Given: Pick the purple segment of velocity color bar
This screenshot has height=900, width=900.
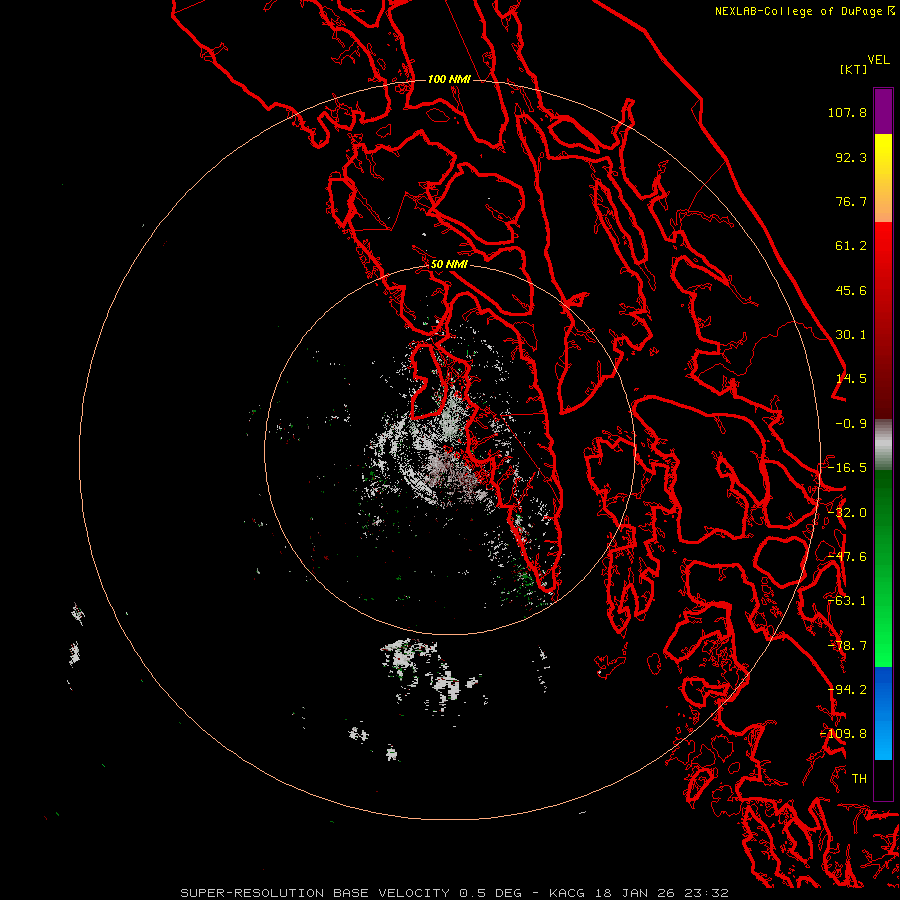Looking at the screenshot, I should point(883,111).
